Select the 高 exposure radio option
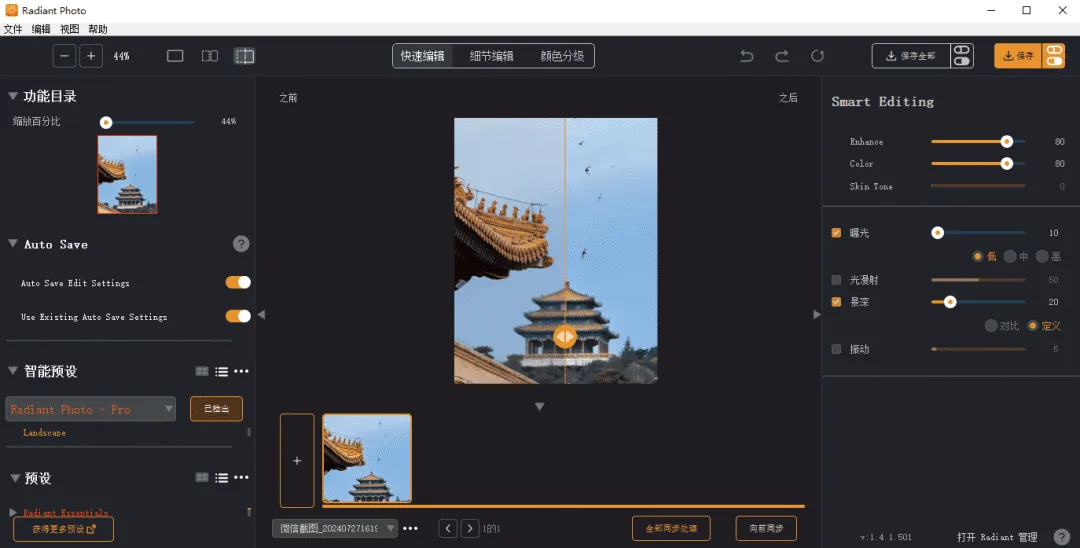 click(1042, 256)
